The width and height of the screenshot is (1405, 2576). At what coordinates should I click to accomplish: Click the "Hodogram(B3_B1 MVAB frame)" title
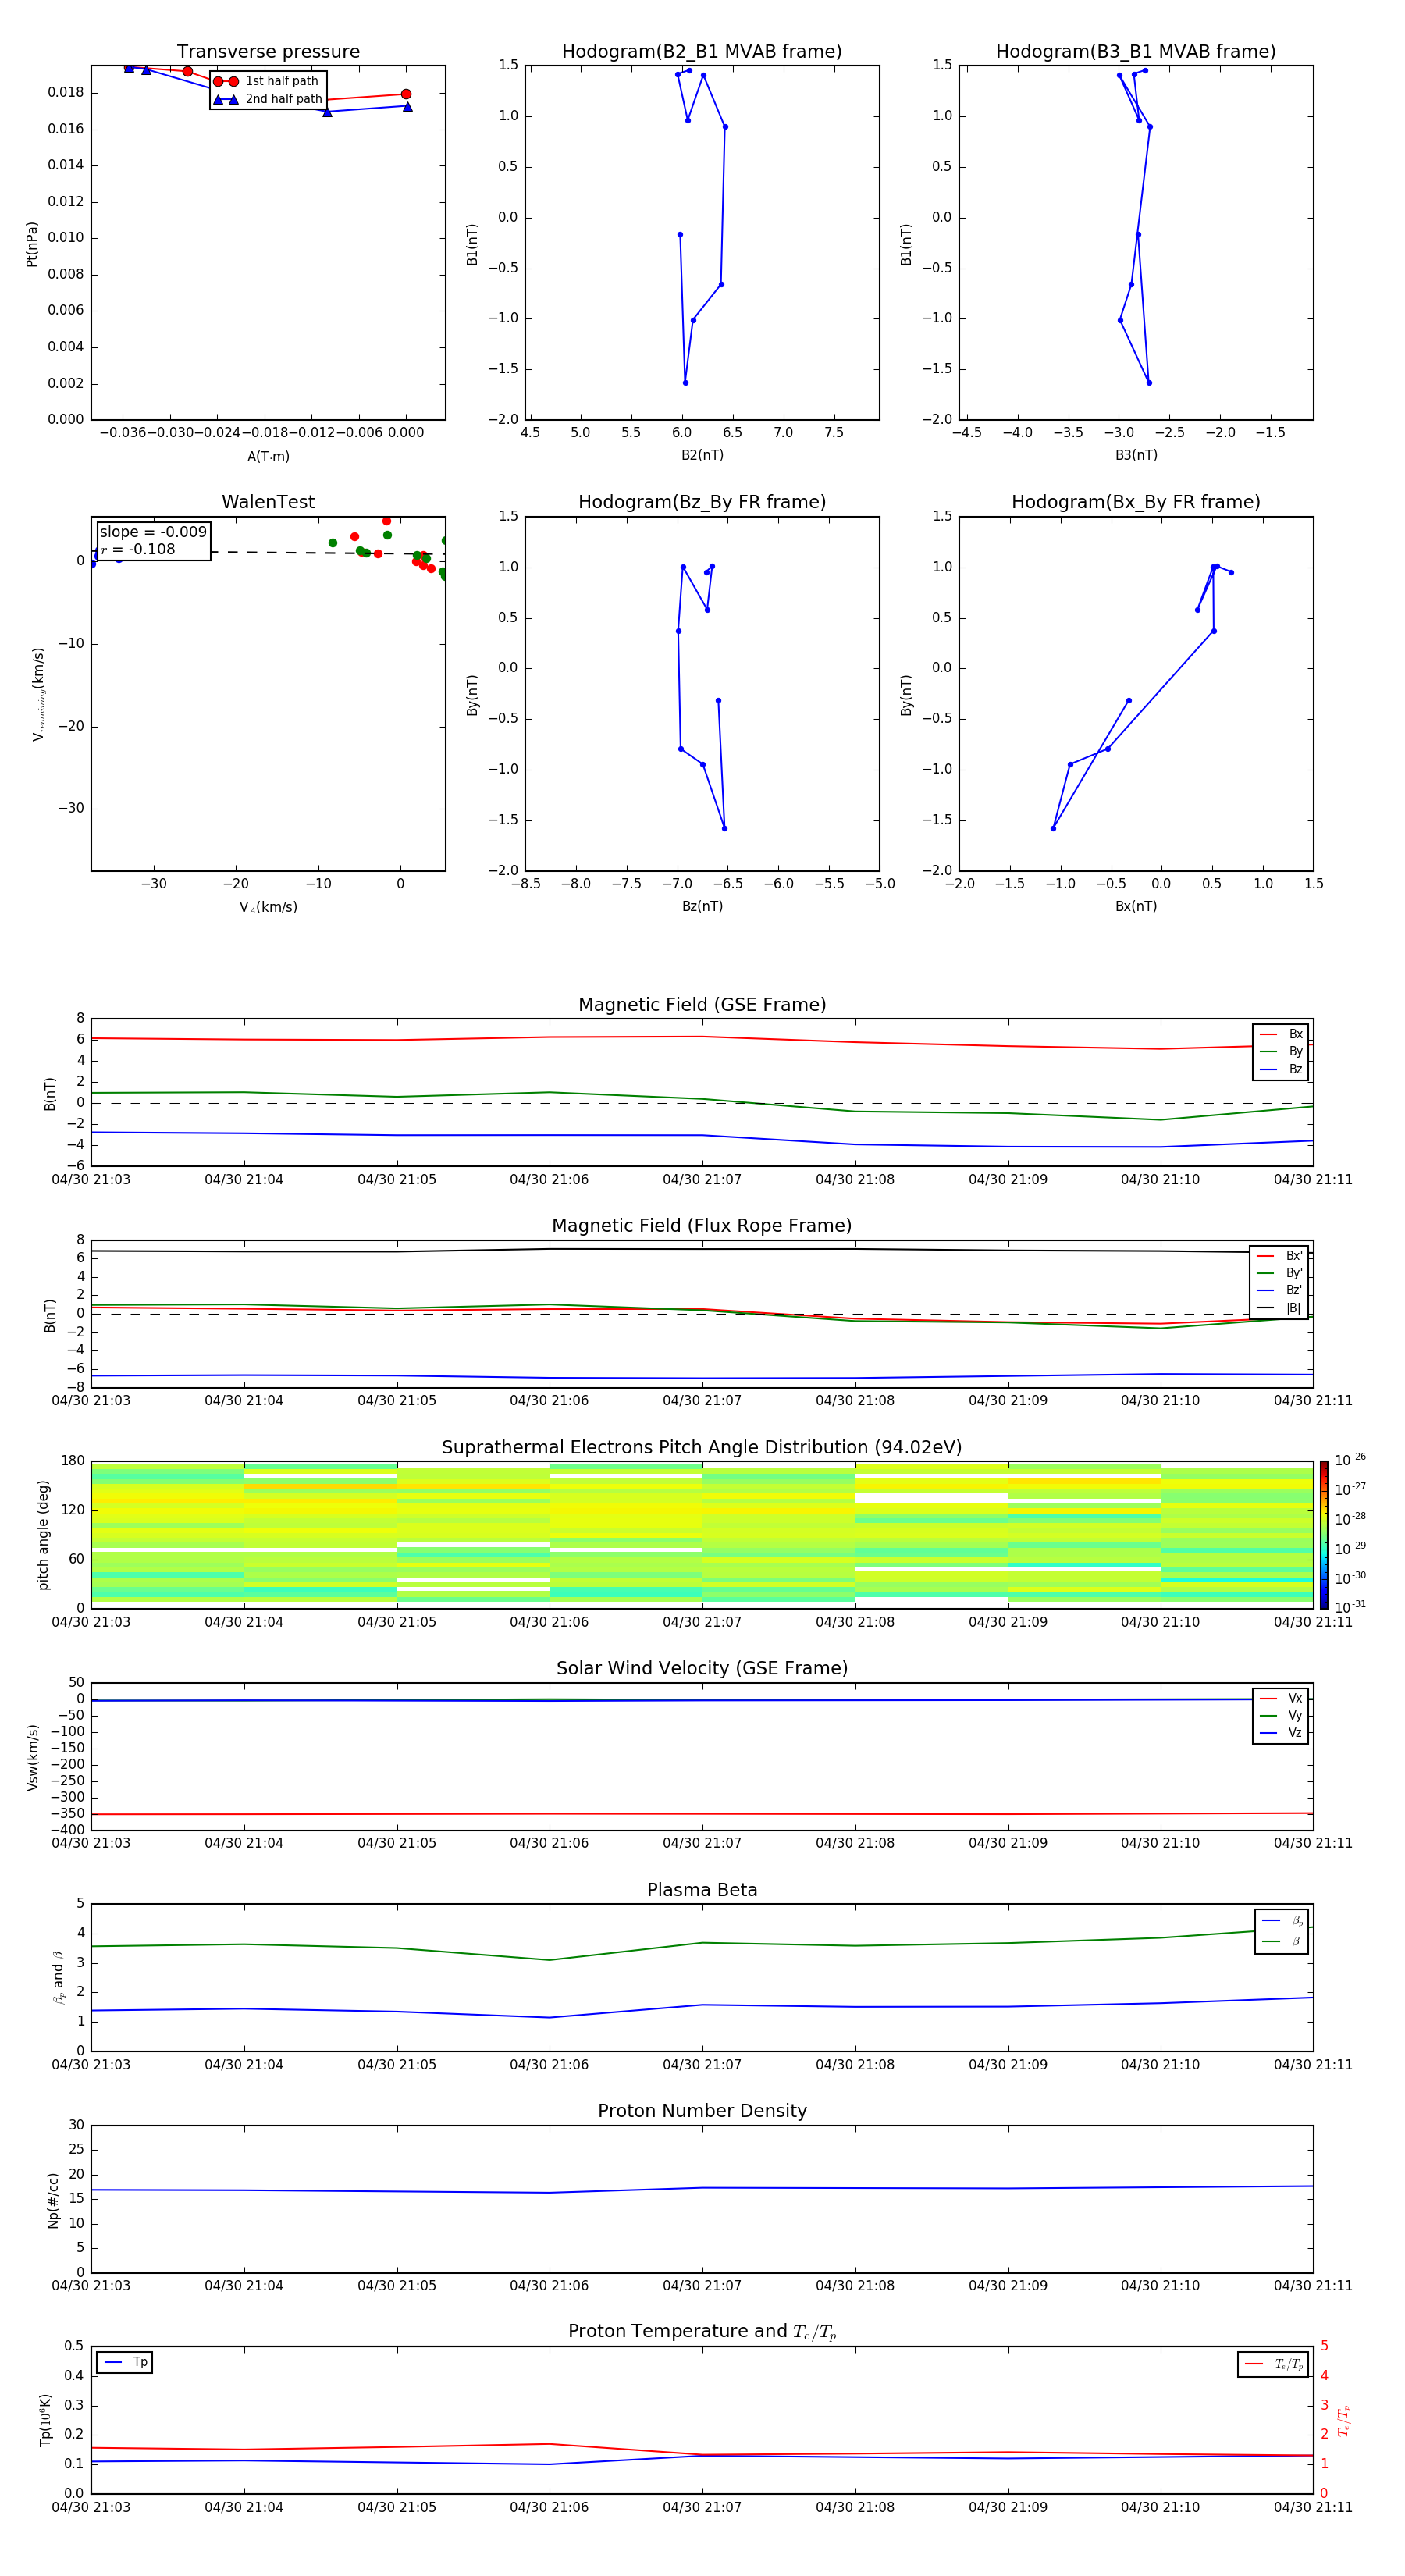[1136, 52]
